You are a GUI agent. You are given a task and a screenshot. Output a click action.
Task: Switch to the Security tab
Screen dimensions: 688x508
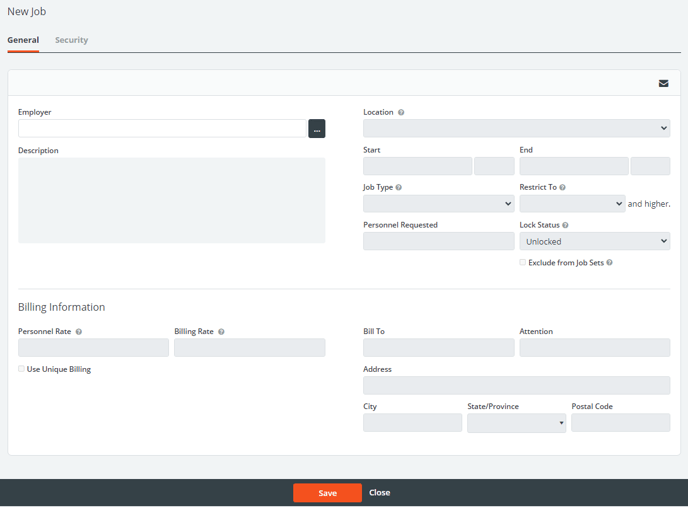coord(71,40)
